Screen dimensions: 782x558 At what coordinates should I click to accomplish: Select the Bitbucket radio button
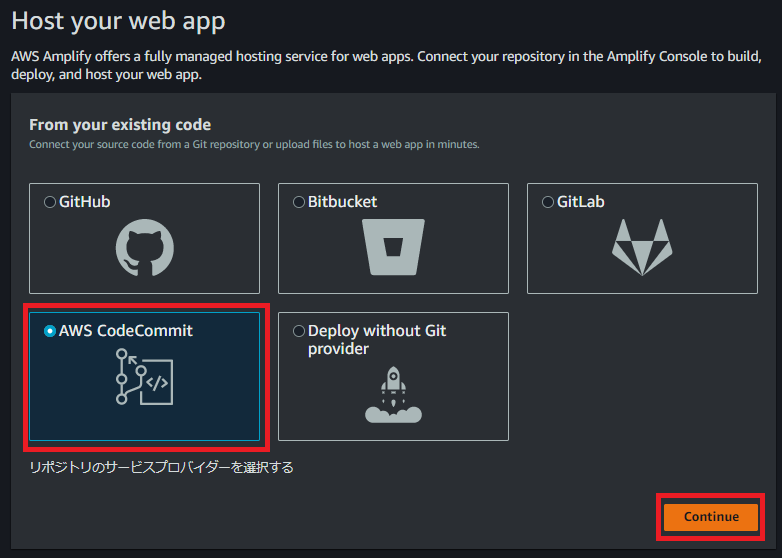(x=299, y=202)
